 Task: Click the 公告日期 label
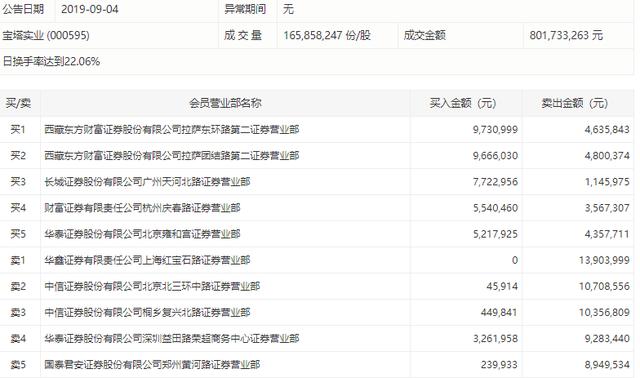(23, 9)
